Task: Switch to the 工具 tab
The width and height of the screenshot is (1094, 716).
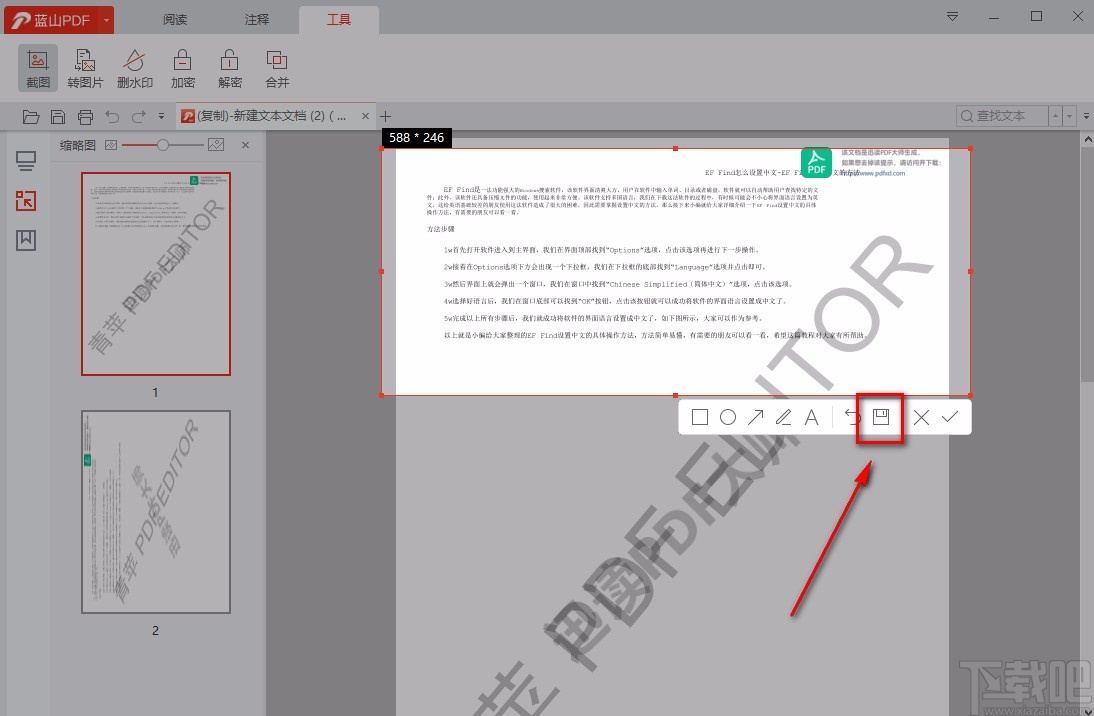Action: click(x=339, y=20)
